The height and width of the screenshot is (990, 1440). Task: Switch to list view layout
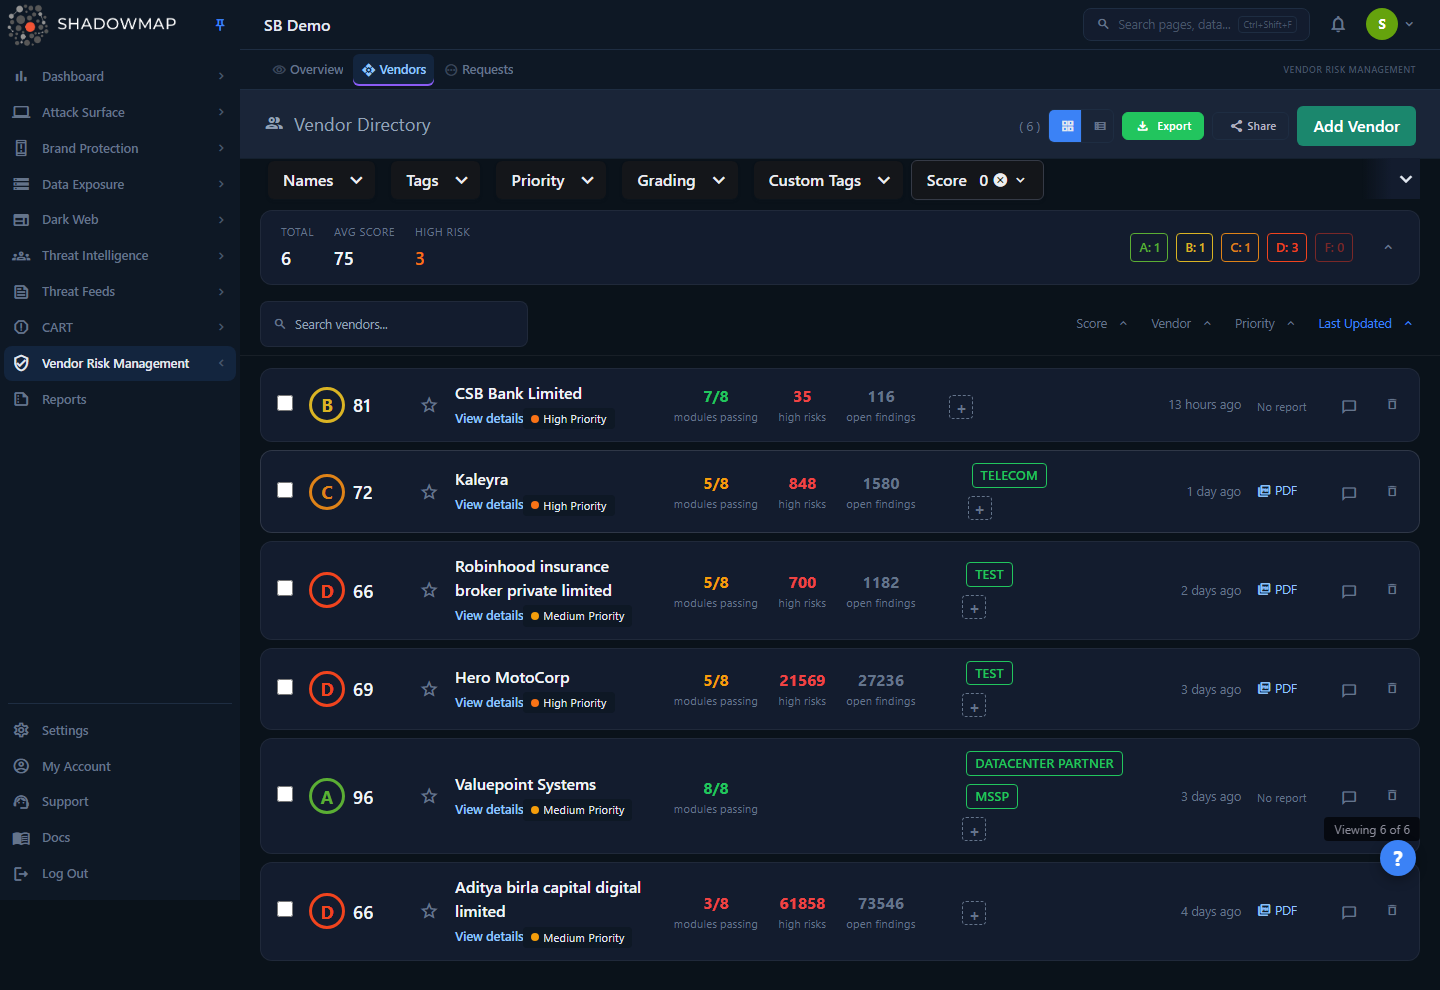[1100, 126]
